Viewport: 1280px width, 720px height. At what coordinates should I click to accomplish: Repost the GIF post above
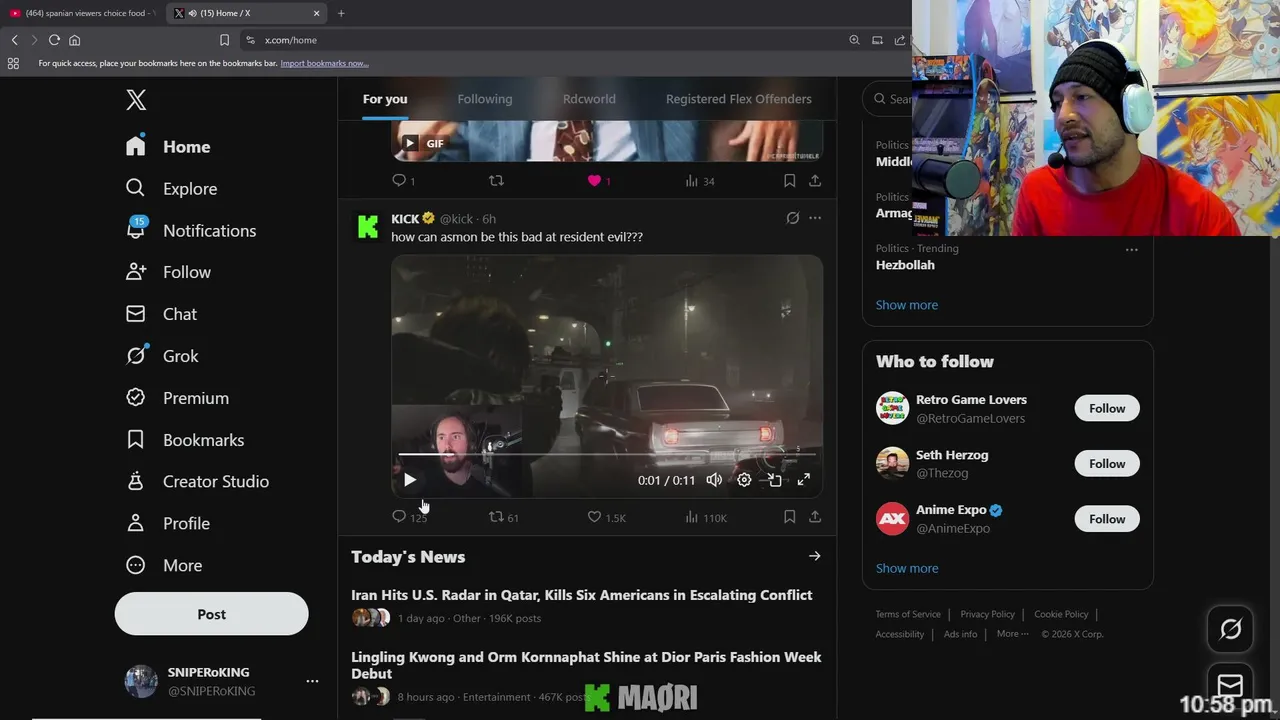click(496, 181)
